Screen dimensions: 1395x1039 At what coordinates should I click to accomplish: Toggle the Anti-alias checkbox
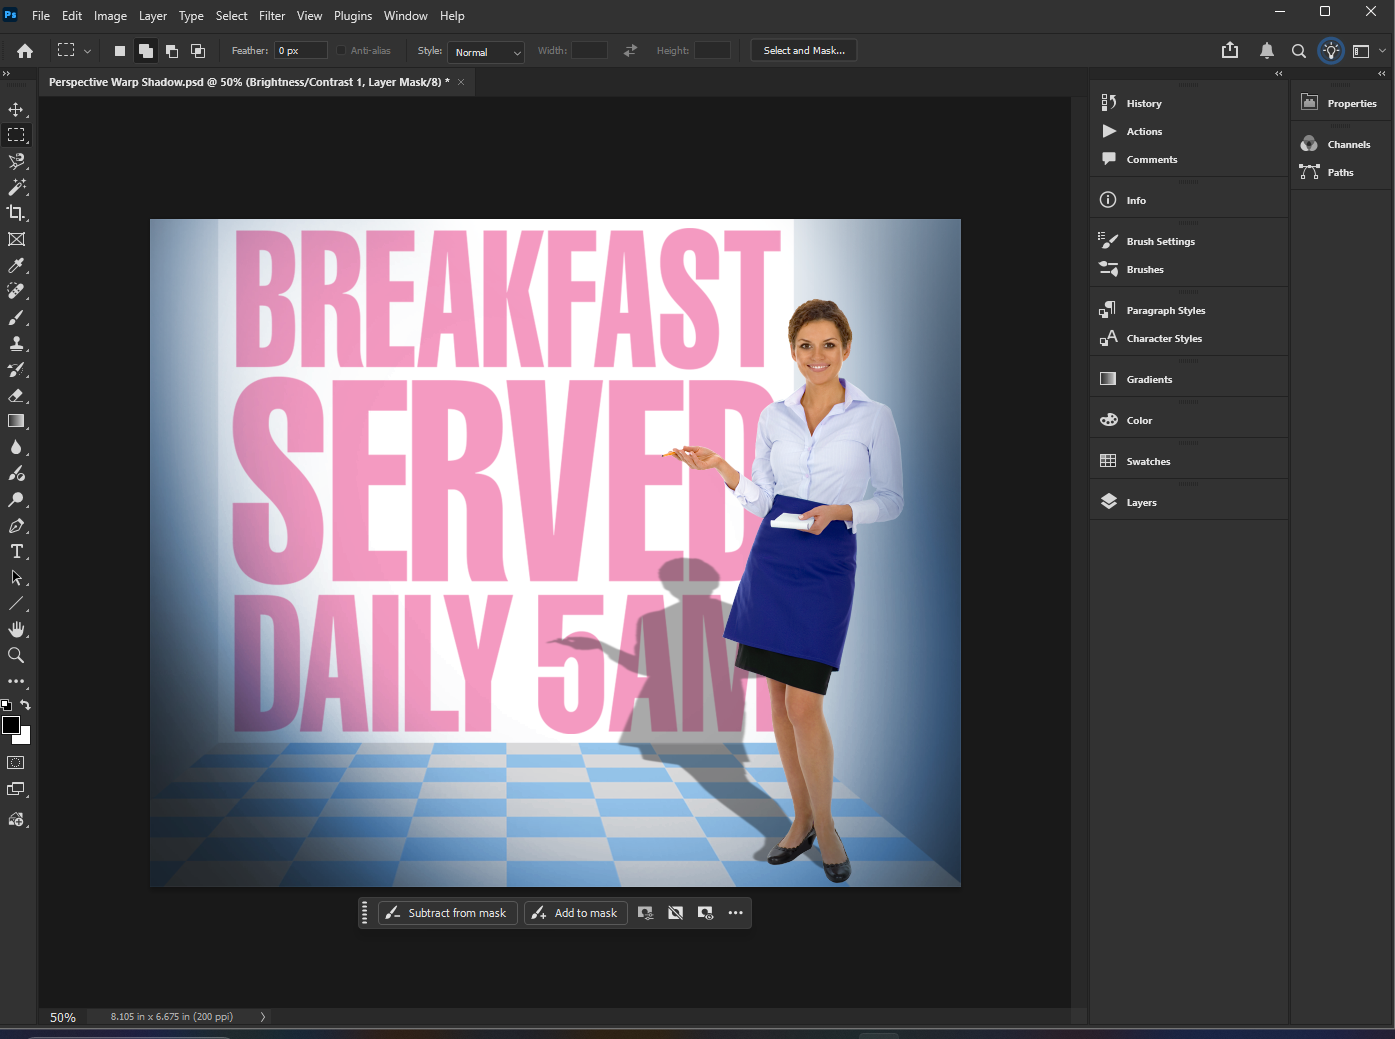[341, 50]
